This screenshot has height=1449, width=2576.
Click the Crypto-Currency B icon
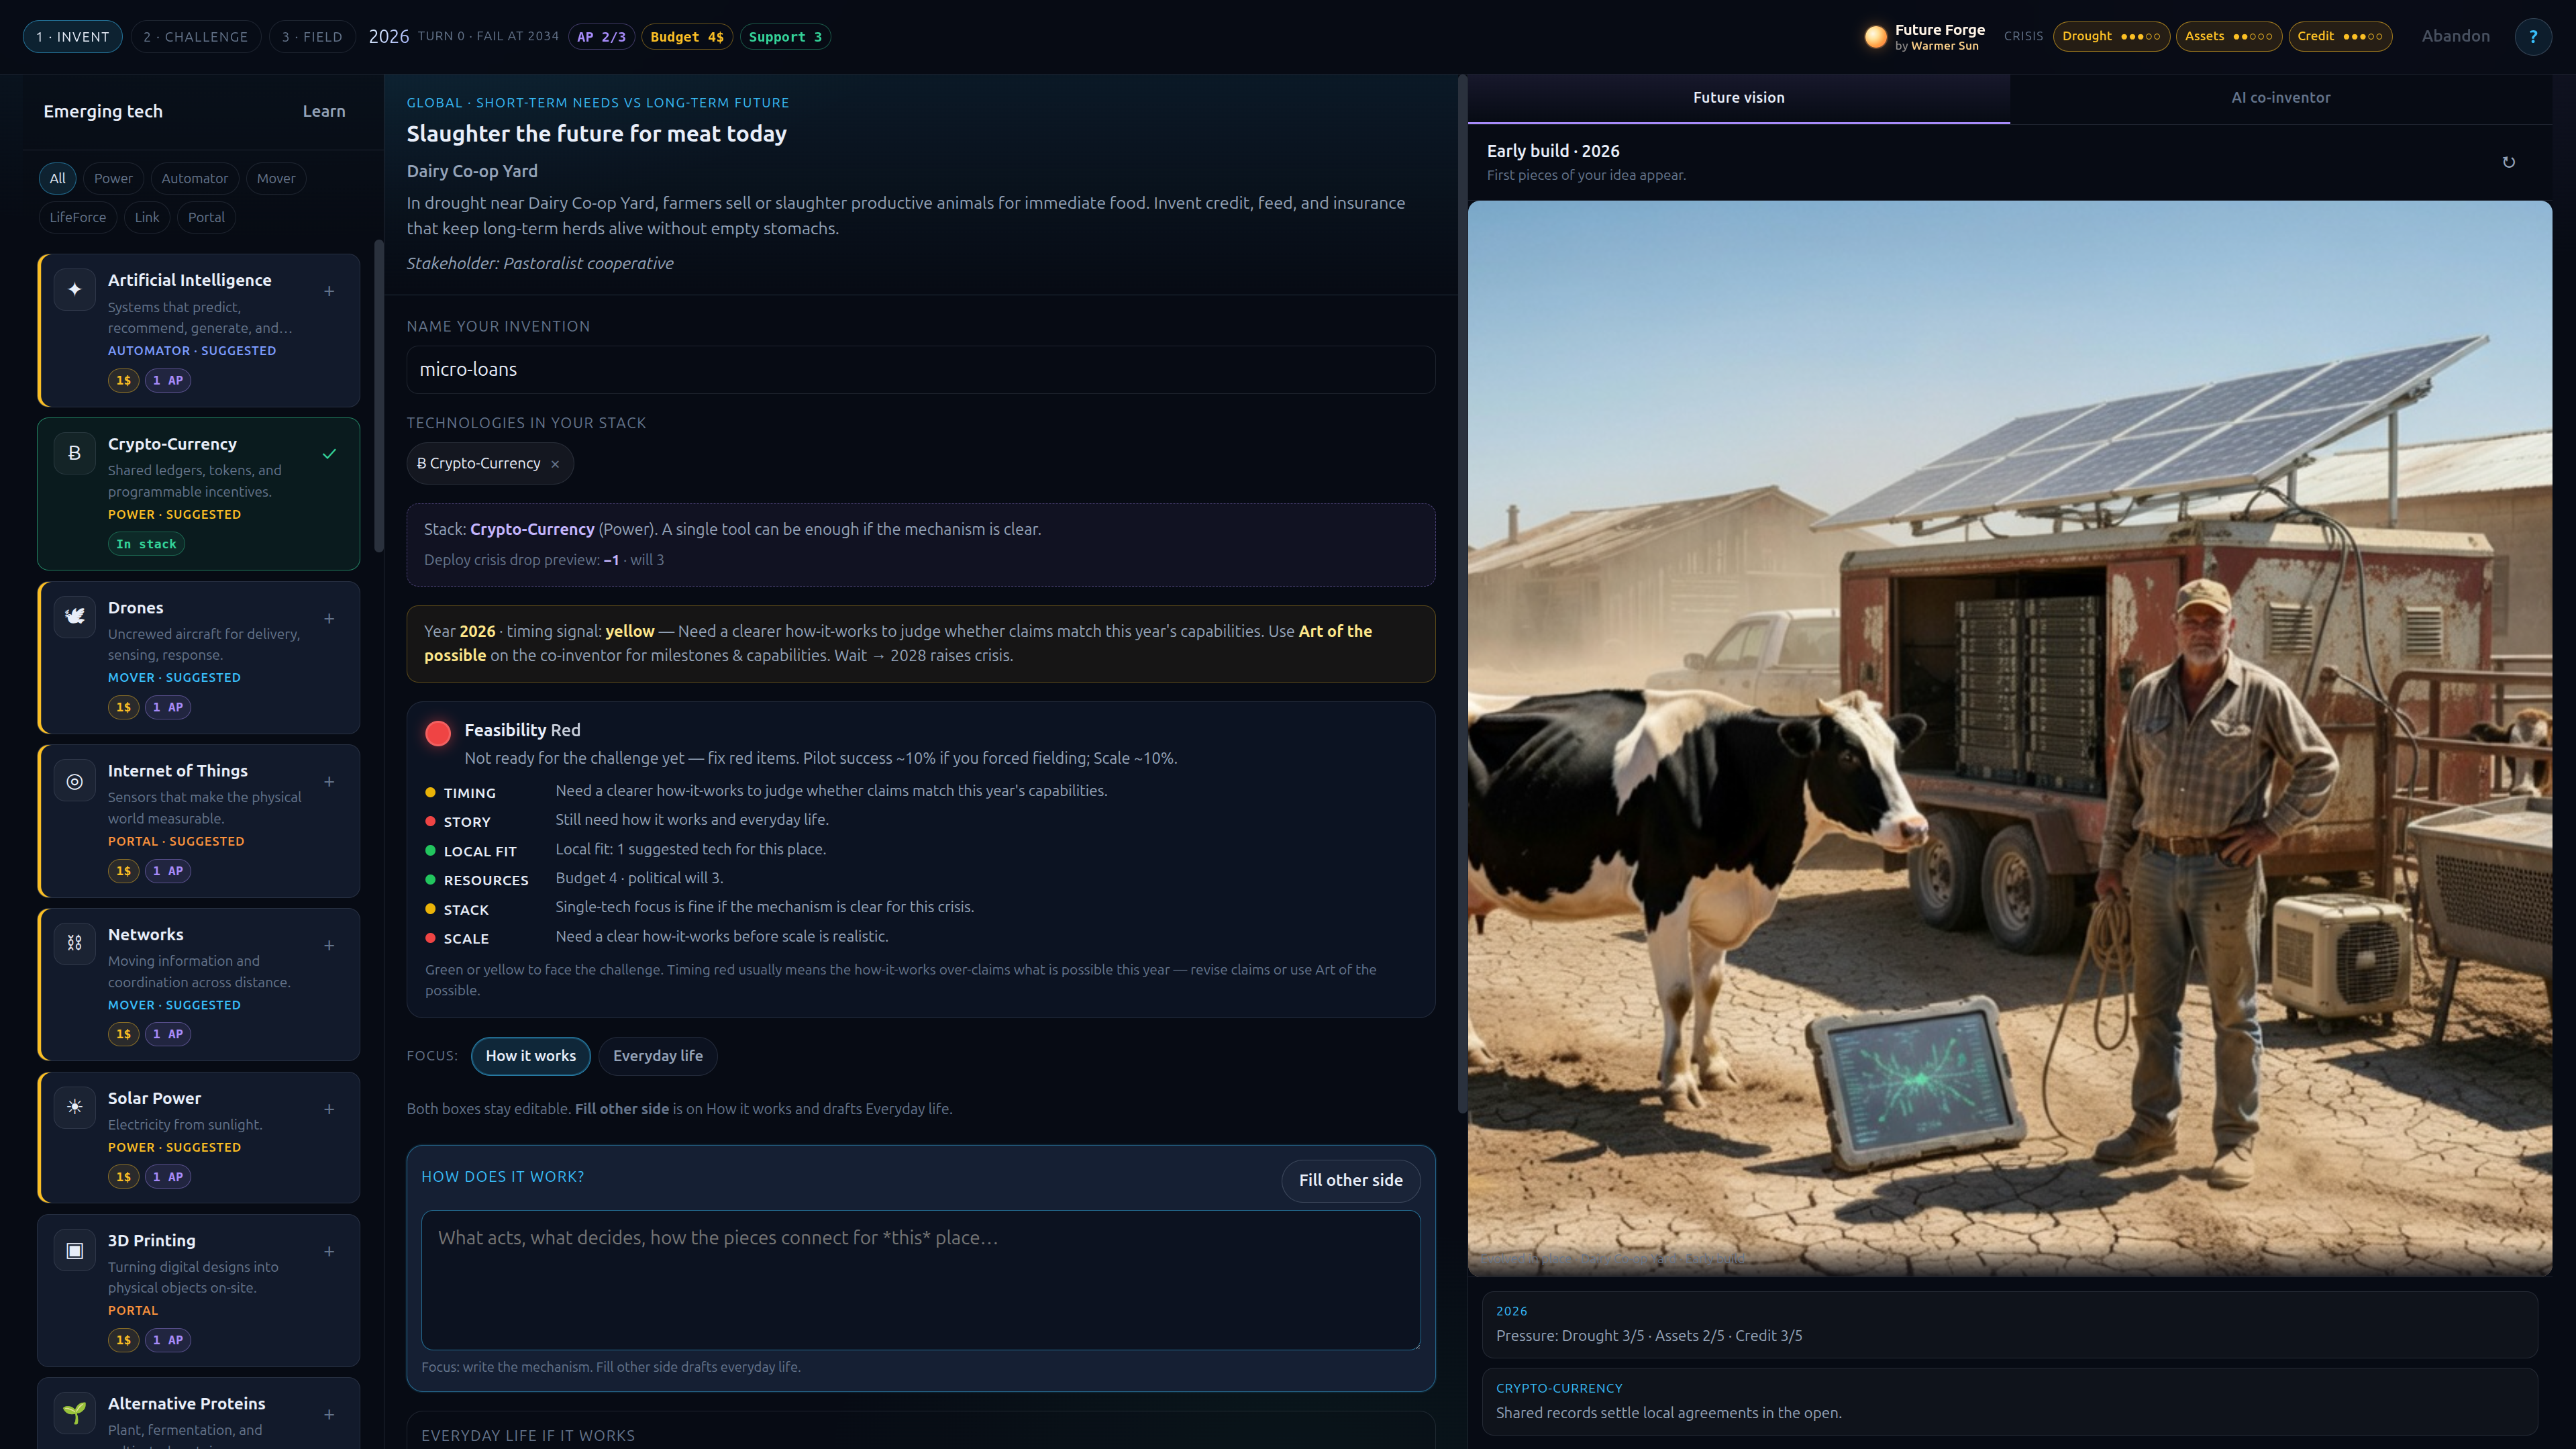[74, 453]
